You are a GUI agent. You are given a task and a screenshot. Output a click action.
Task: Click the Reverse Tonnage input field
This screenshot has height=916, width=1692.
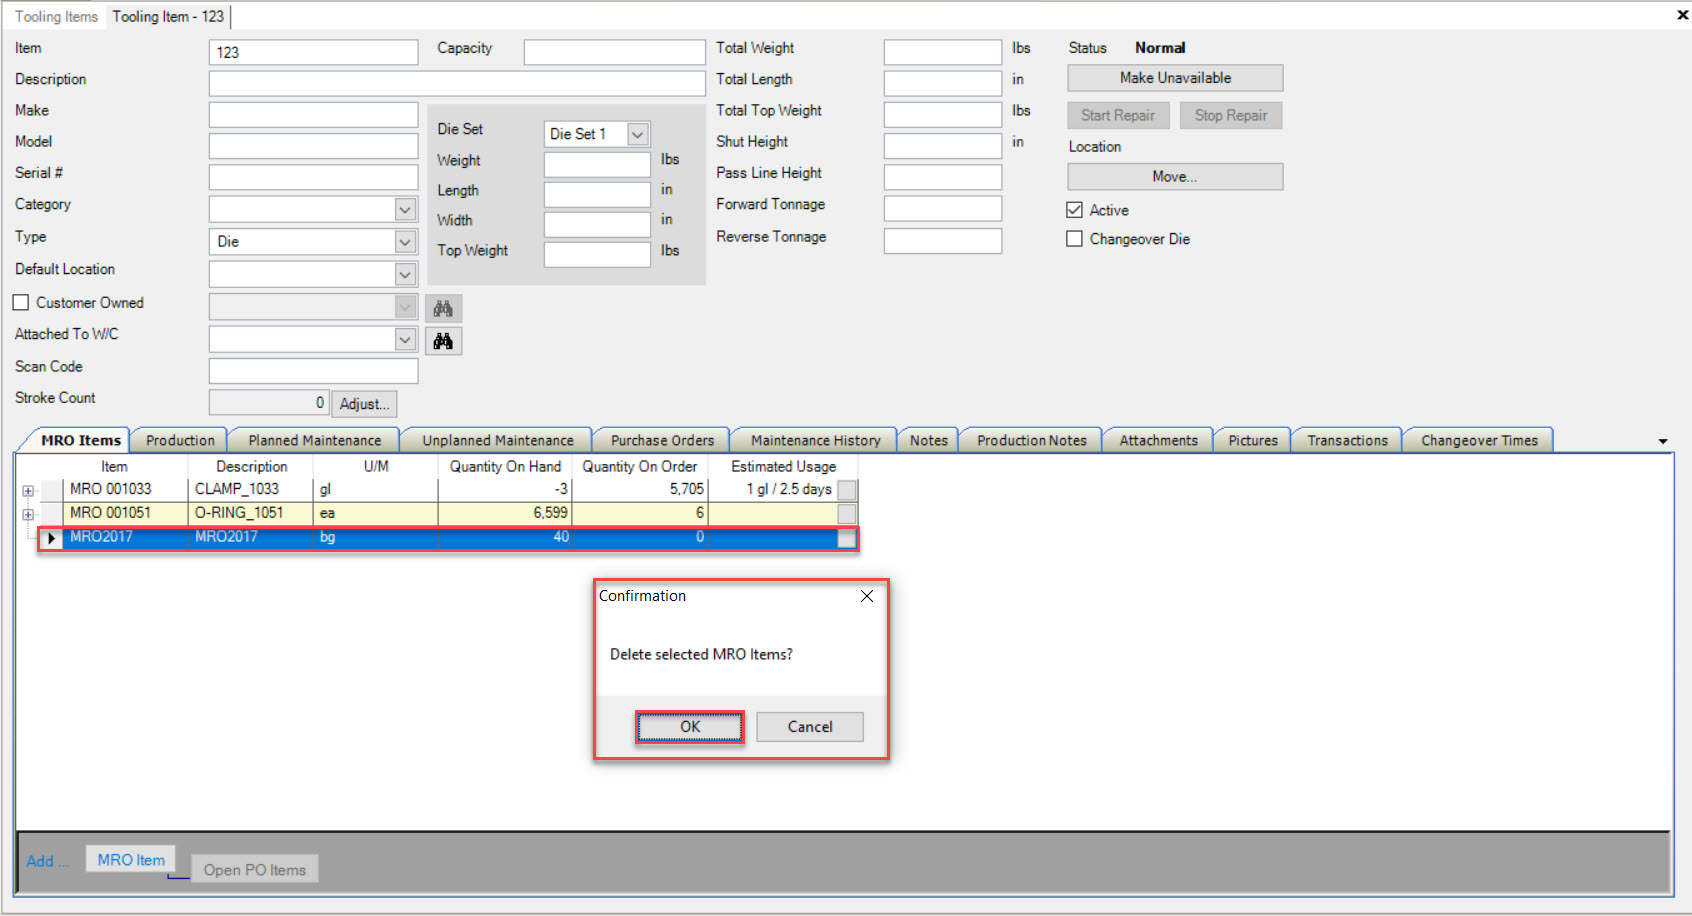pos(942,241)
